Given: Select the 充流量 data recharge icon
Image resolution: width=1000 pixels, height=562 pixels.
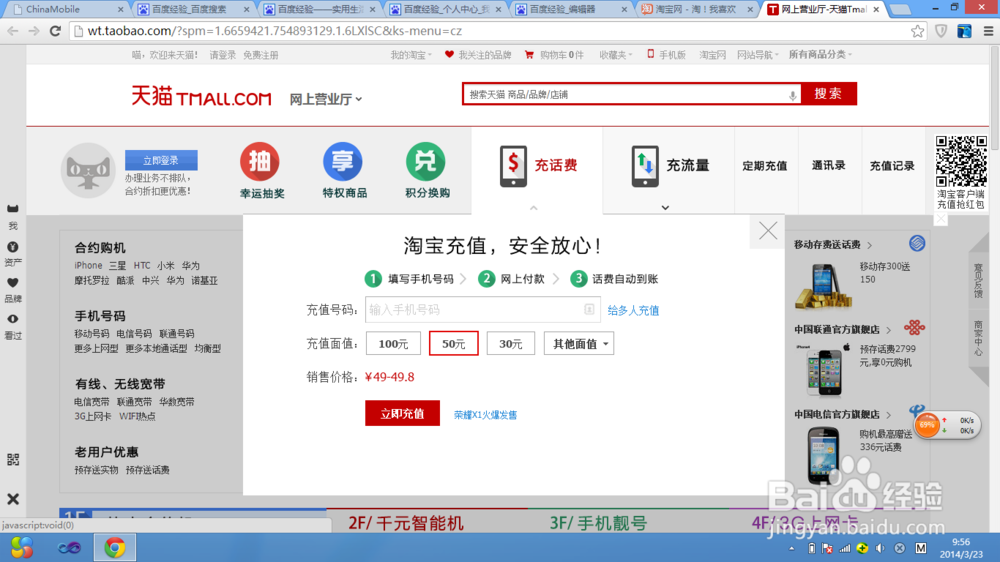Looking at the screenshot, I should click(645, 166).
